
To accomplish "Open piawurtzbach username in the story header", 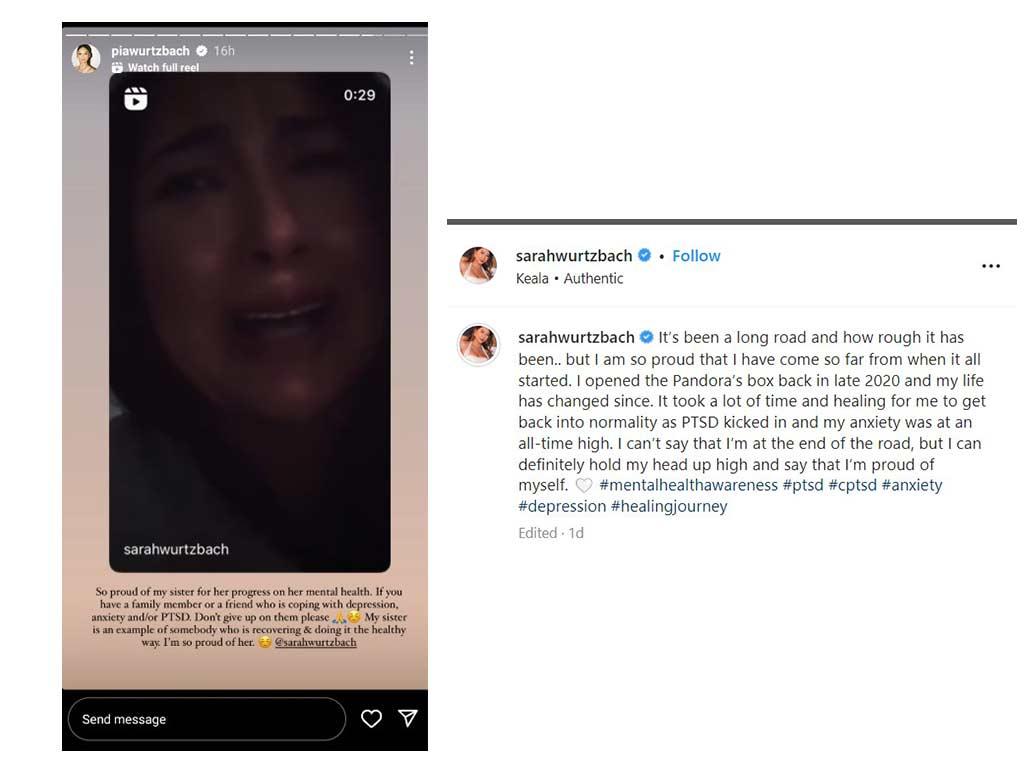I will tap(150, 51).
